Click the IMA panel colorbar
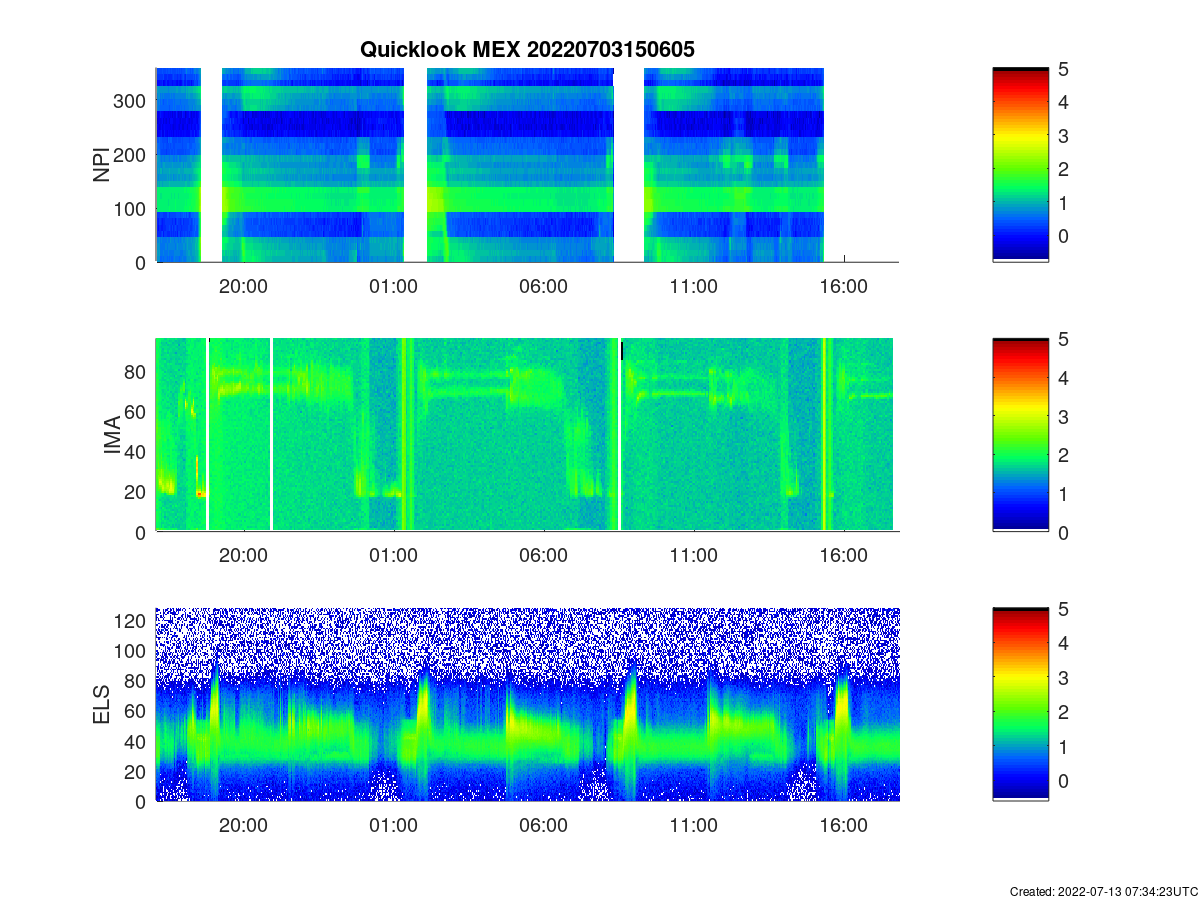This screenshot has width=1200, height=900. coord(1021,435)
